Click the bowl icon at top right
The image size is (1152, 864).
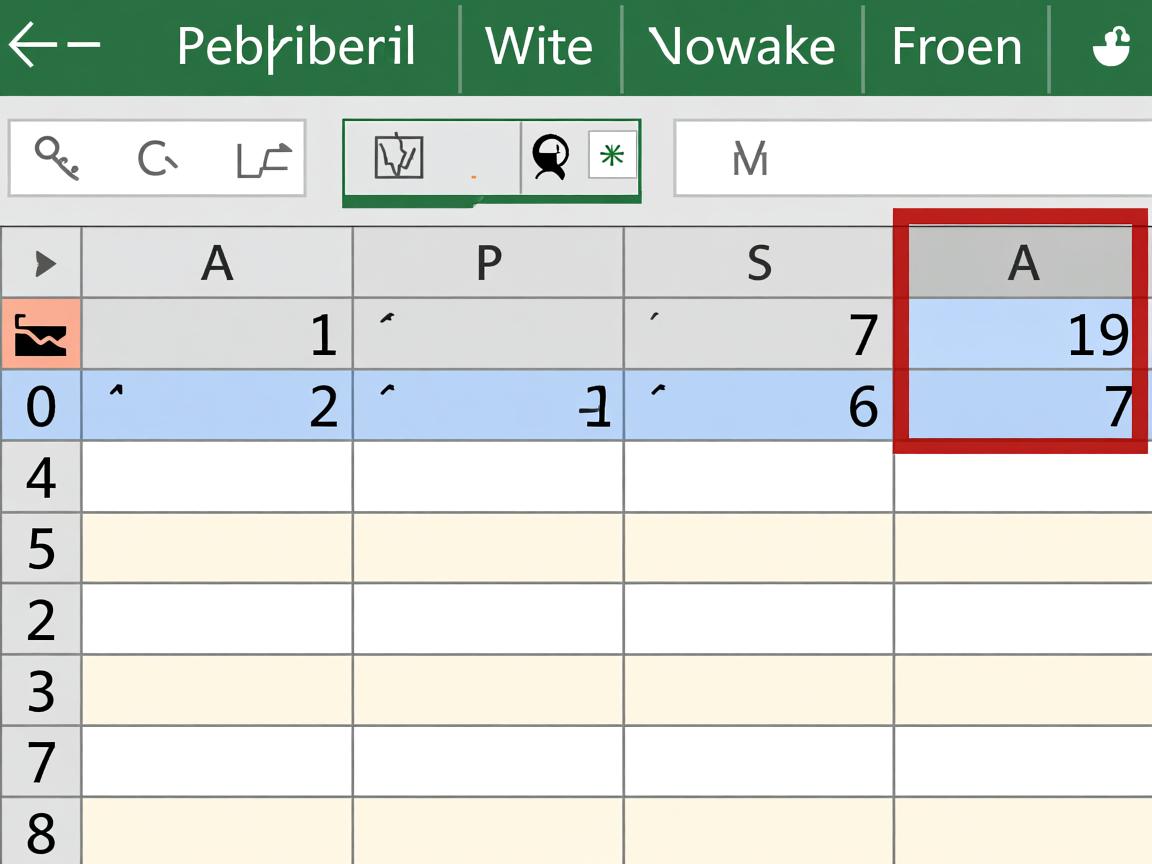(x=1111, y=46)
